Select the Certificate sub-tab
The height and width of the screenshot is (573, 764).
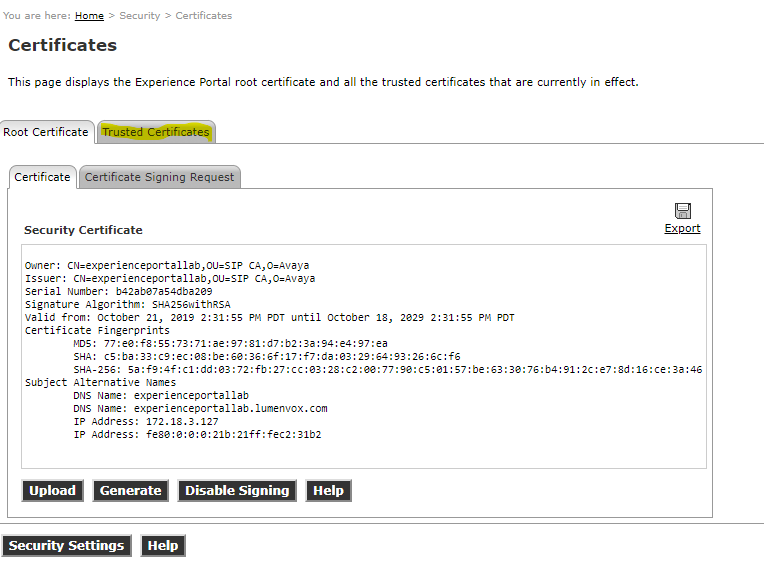coord(42,177)
